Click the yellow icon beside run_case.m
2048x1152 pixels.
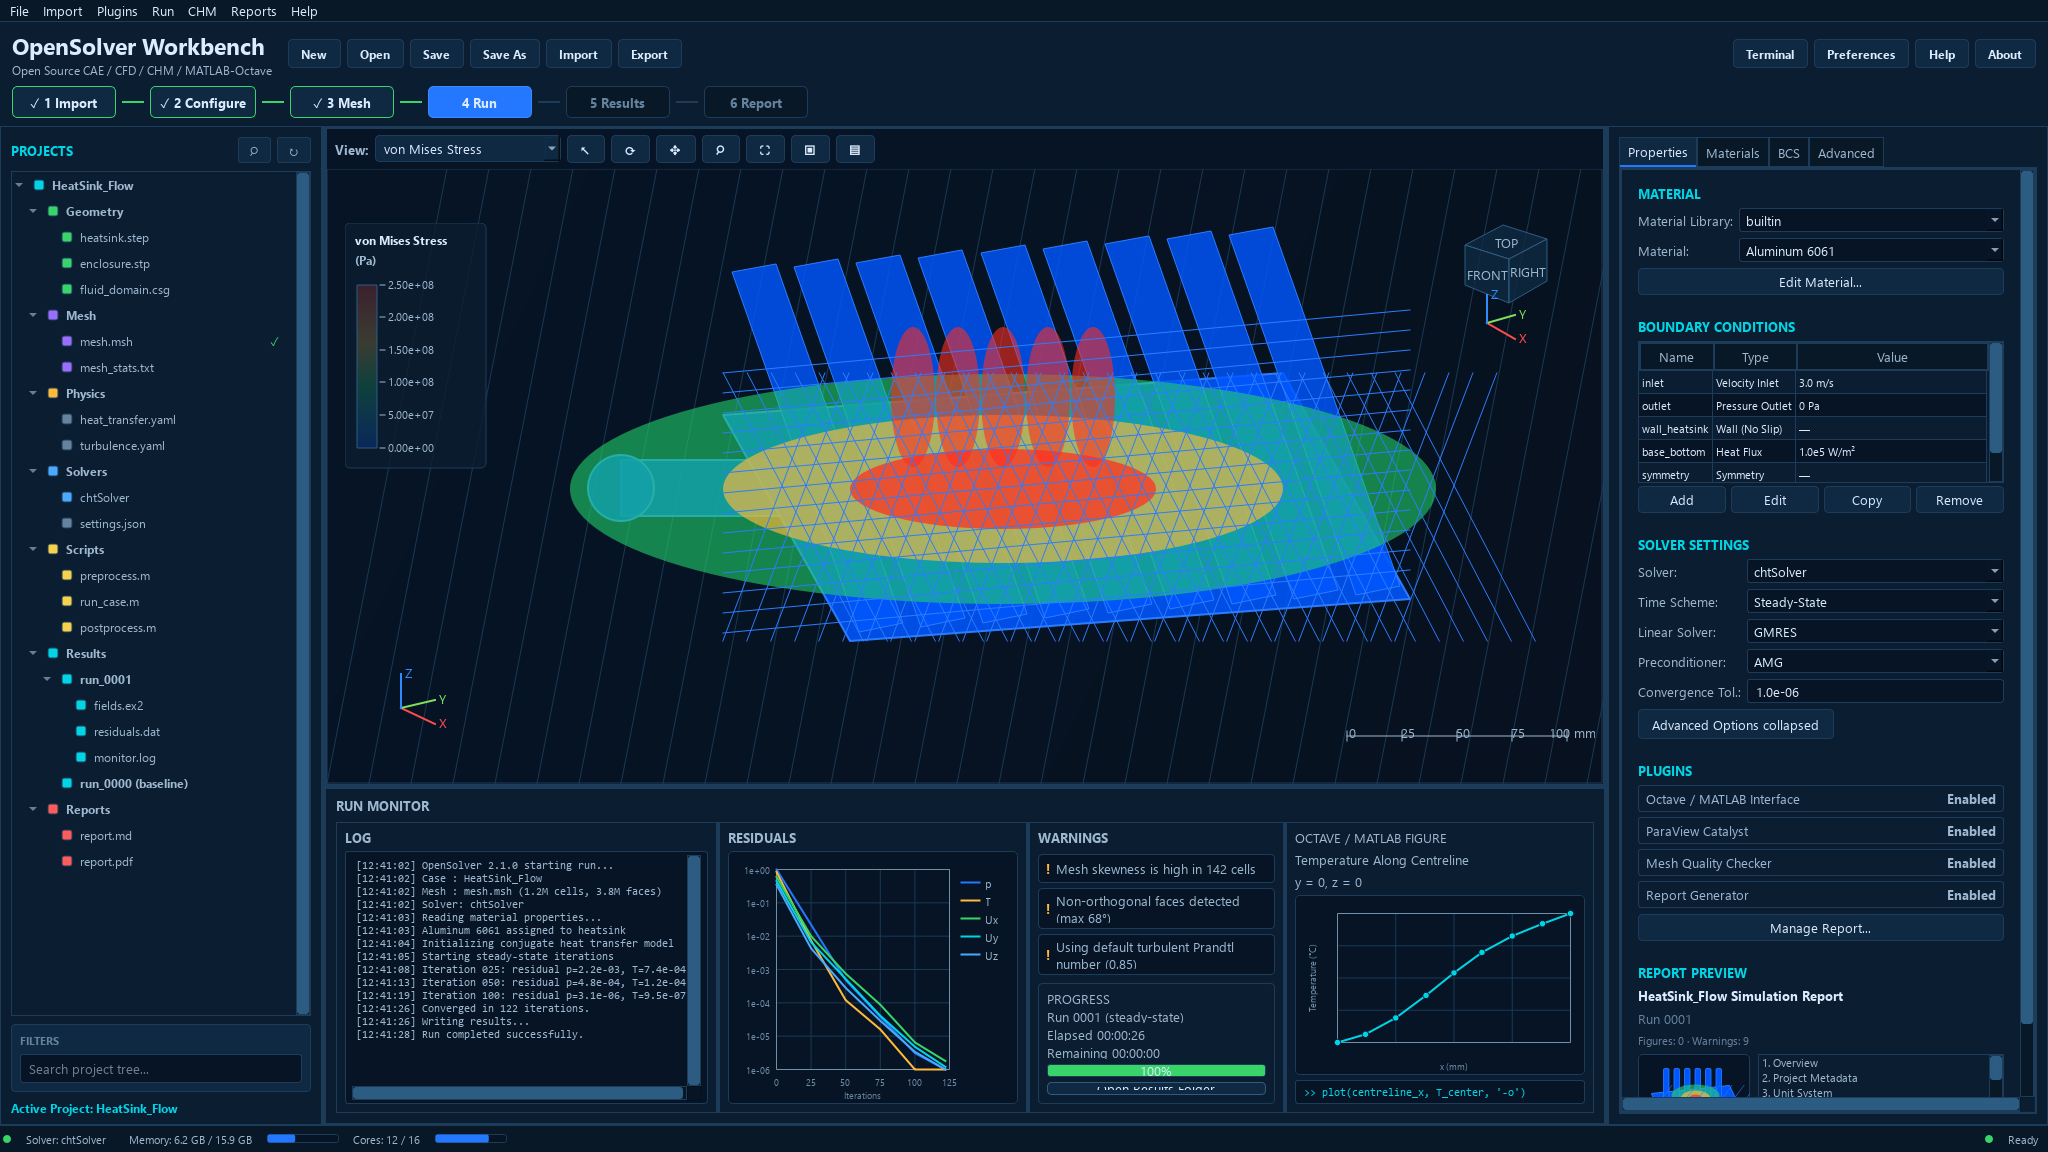67,602
